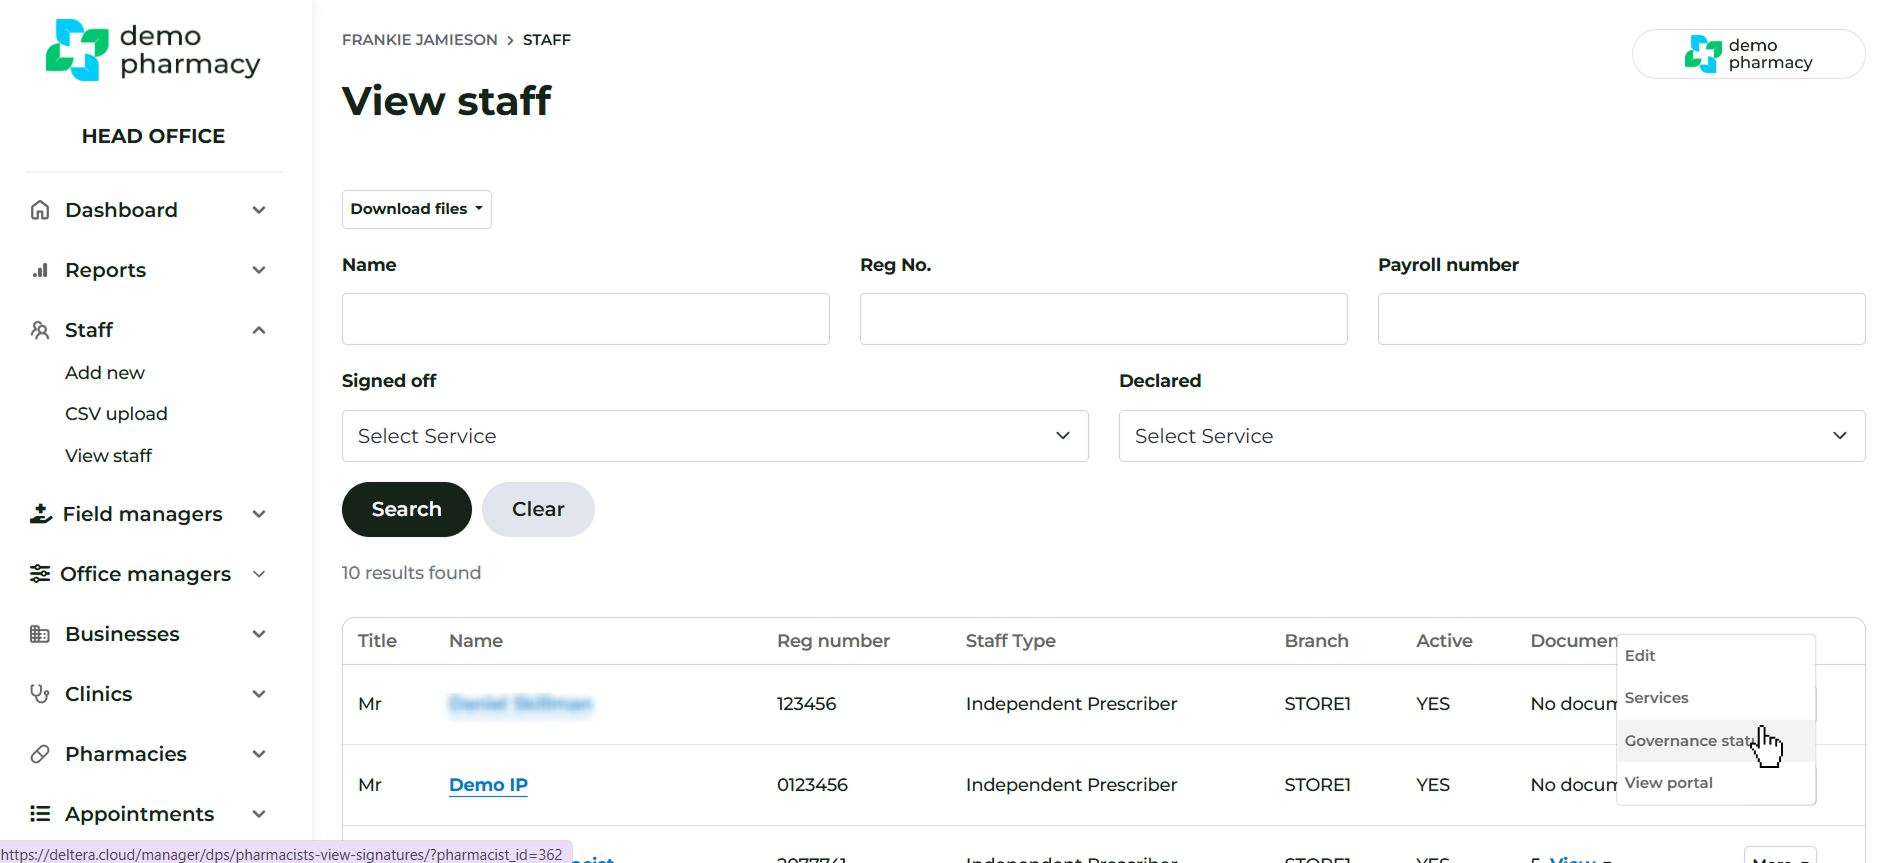Click the Businesses building icon
1888x863 pixels.
(x=40, y=634)
